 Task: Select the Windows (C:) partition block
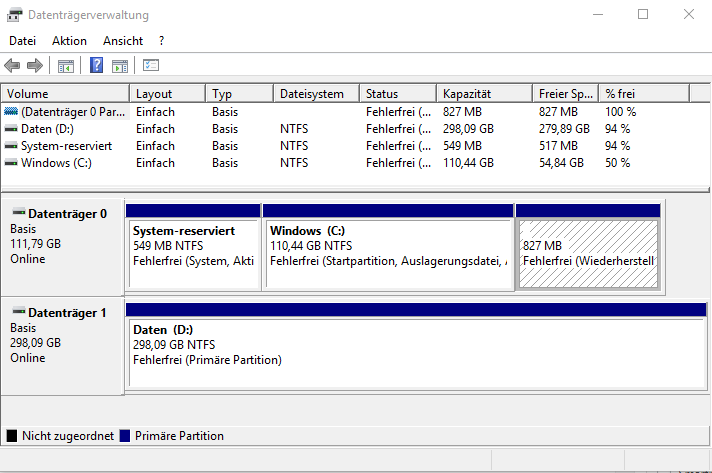tap(388, 247)
